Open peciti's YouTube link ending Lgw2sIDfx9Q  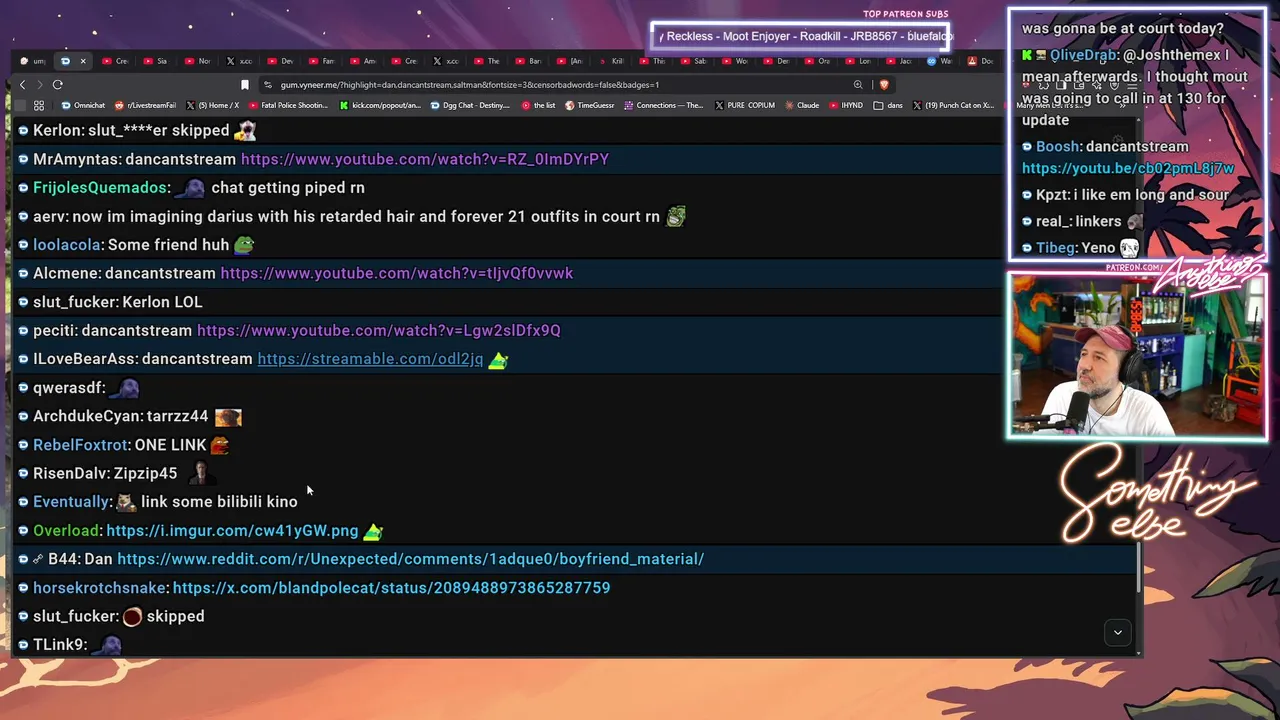(x=379, y=330)
